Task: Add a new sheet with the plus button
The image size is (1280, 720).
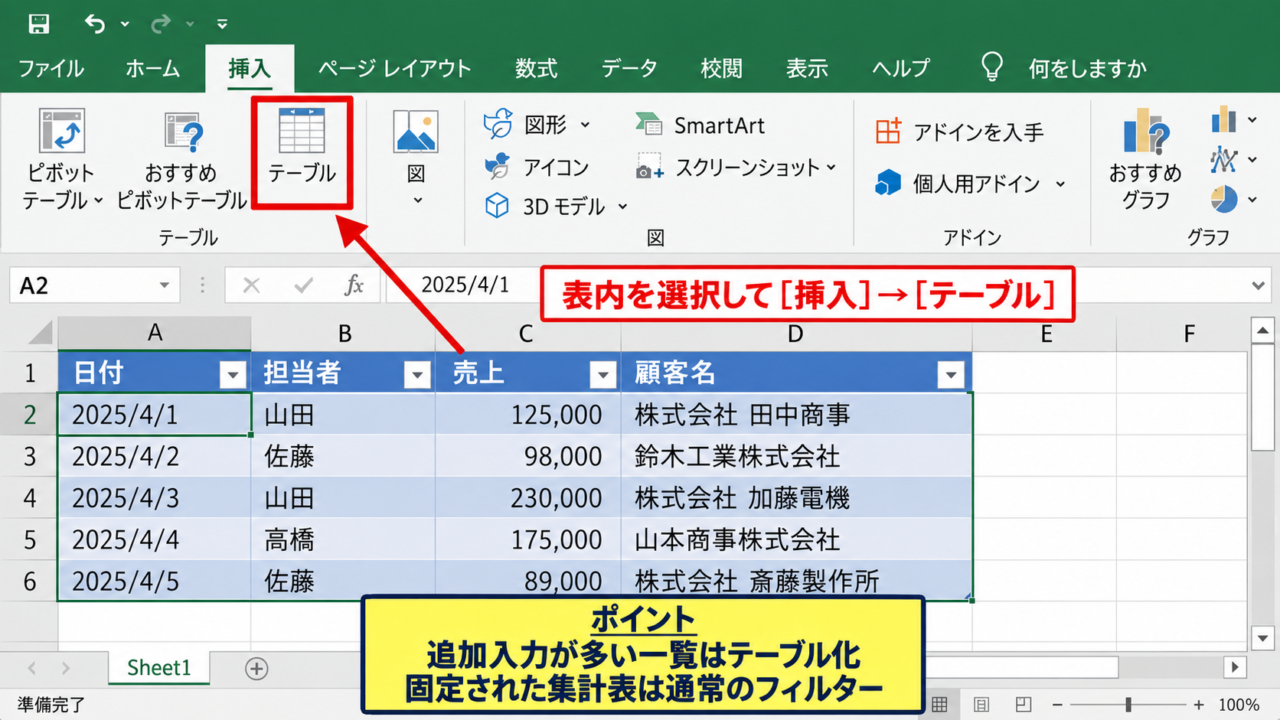Action: tap(256, 668)
